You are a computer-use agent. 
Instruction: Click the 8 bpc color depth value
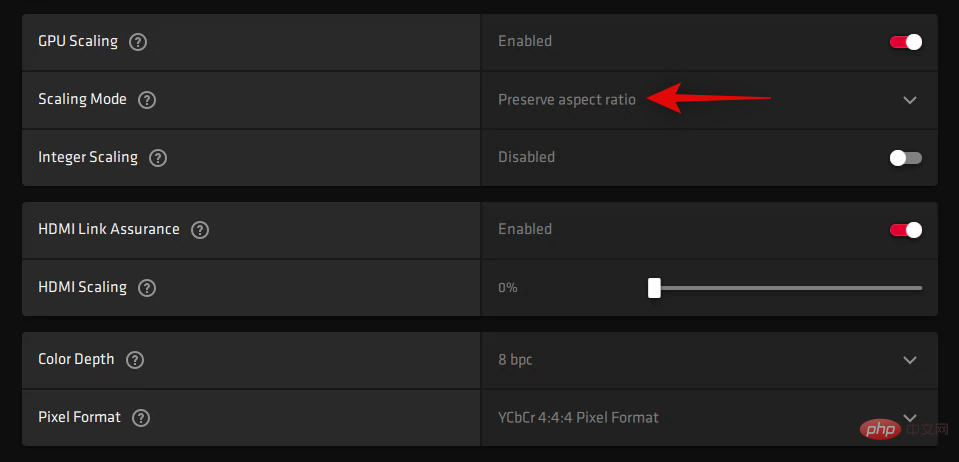pyautogui.click(x=515, y=360)
